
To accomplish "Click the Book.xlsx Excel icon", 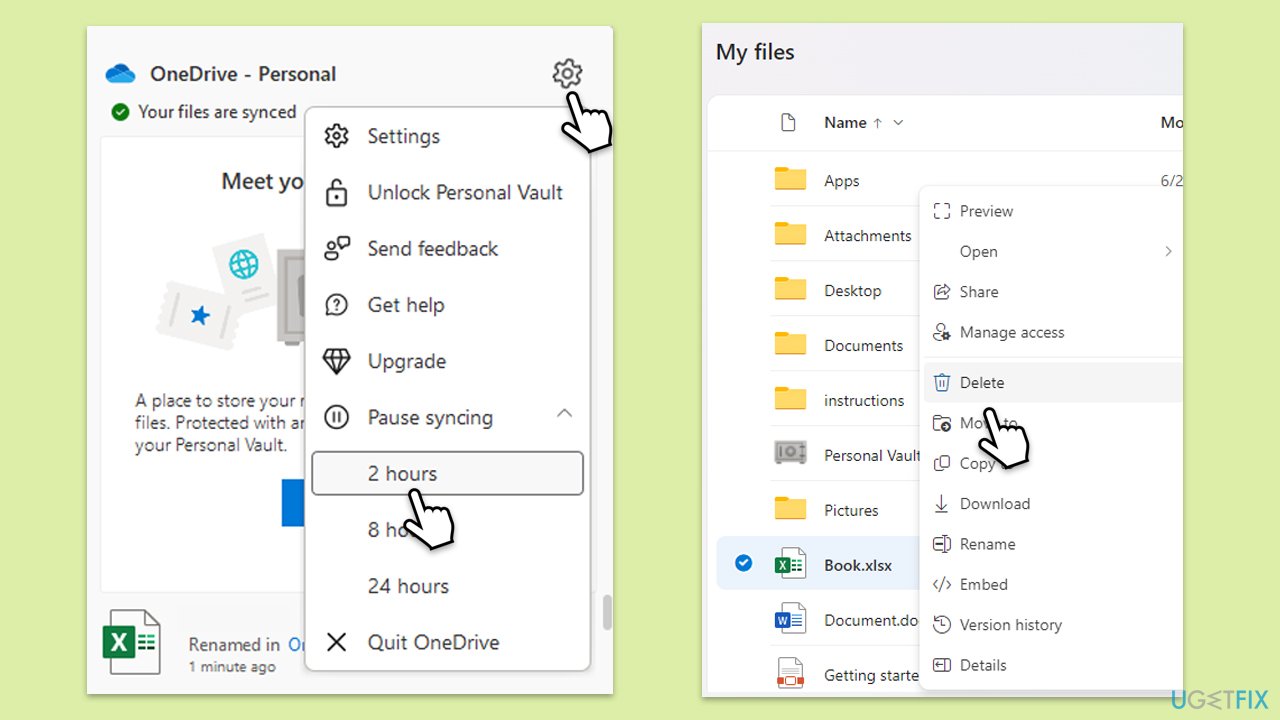I will (790, 565).
